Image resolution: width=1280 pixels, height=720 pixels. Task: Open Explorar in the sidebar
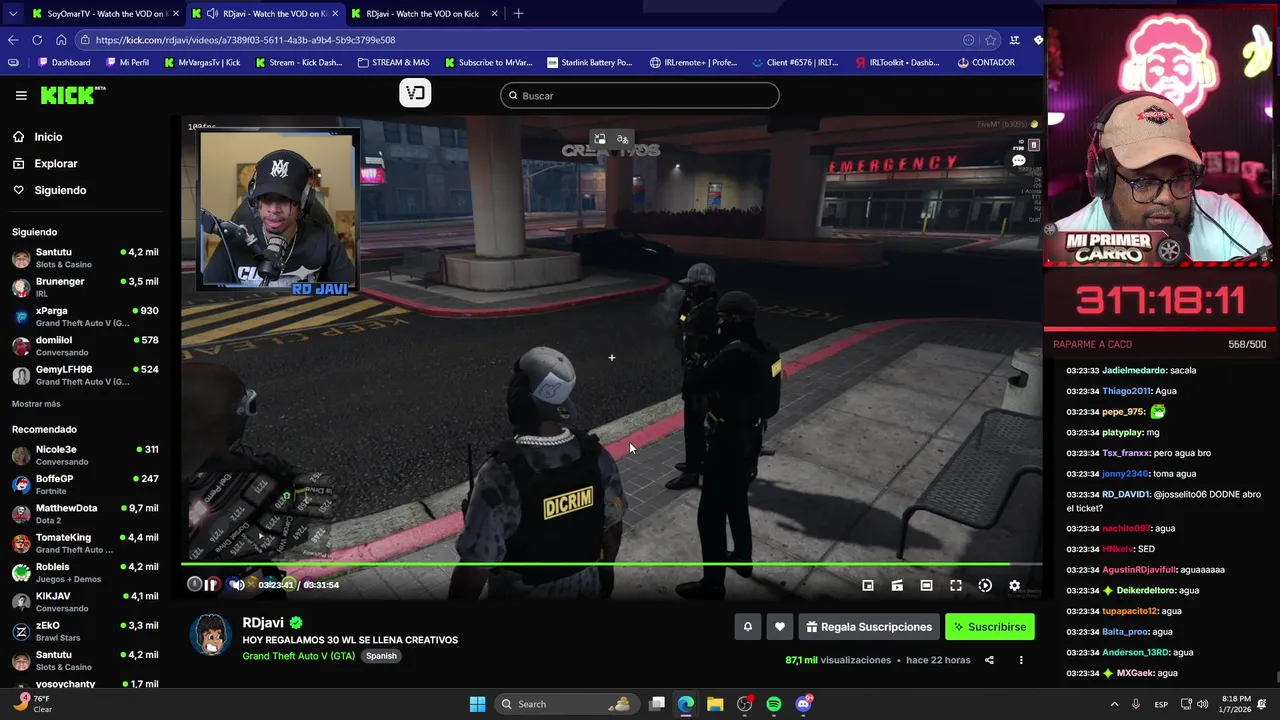[x=56, y=163]
